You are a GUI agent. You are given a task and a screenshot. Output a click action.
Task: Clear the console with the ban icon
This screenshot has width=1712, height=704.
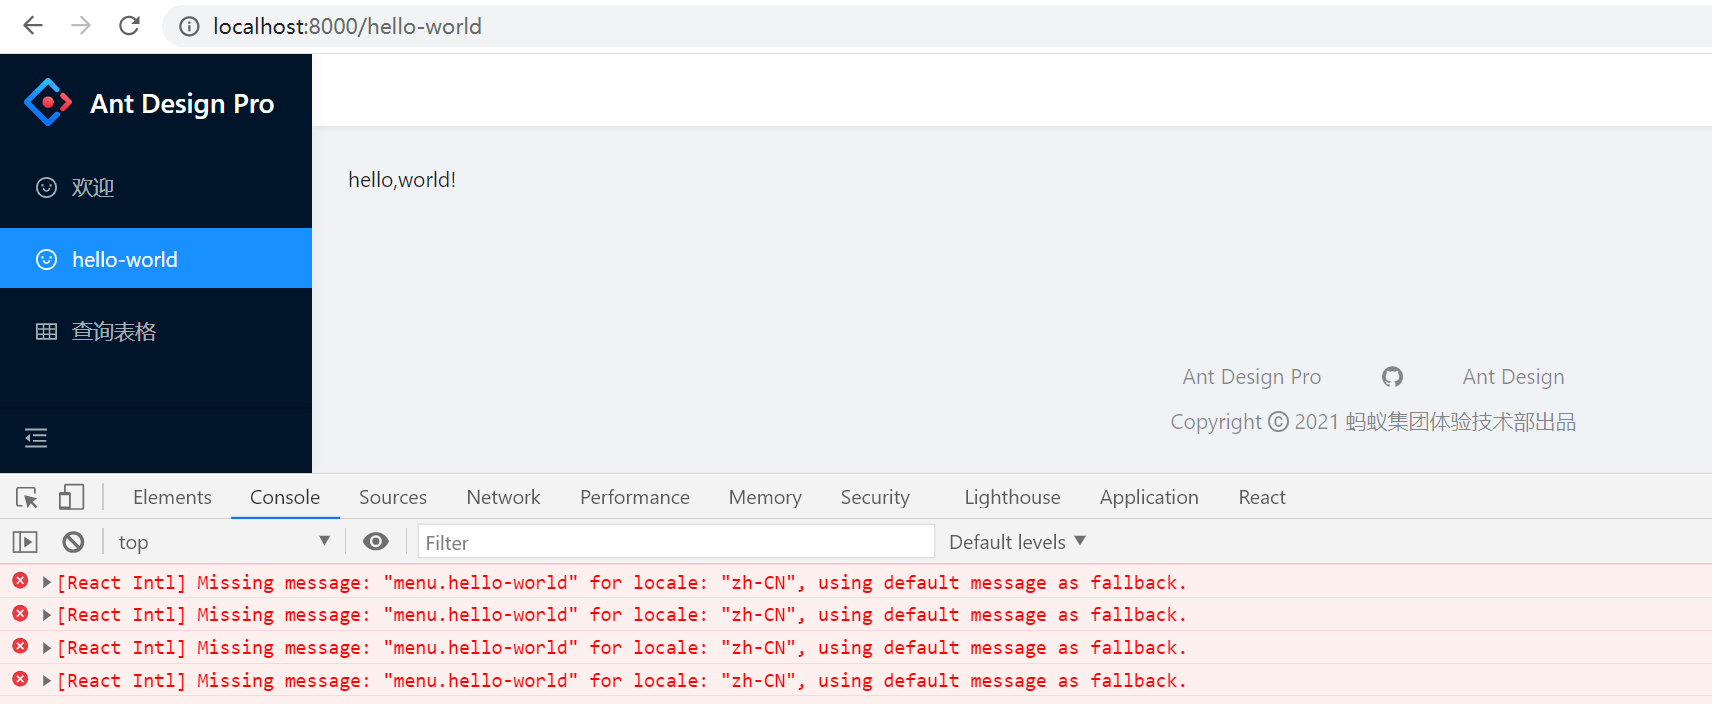73,542
